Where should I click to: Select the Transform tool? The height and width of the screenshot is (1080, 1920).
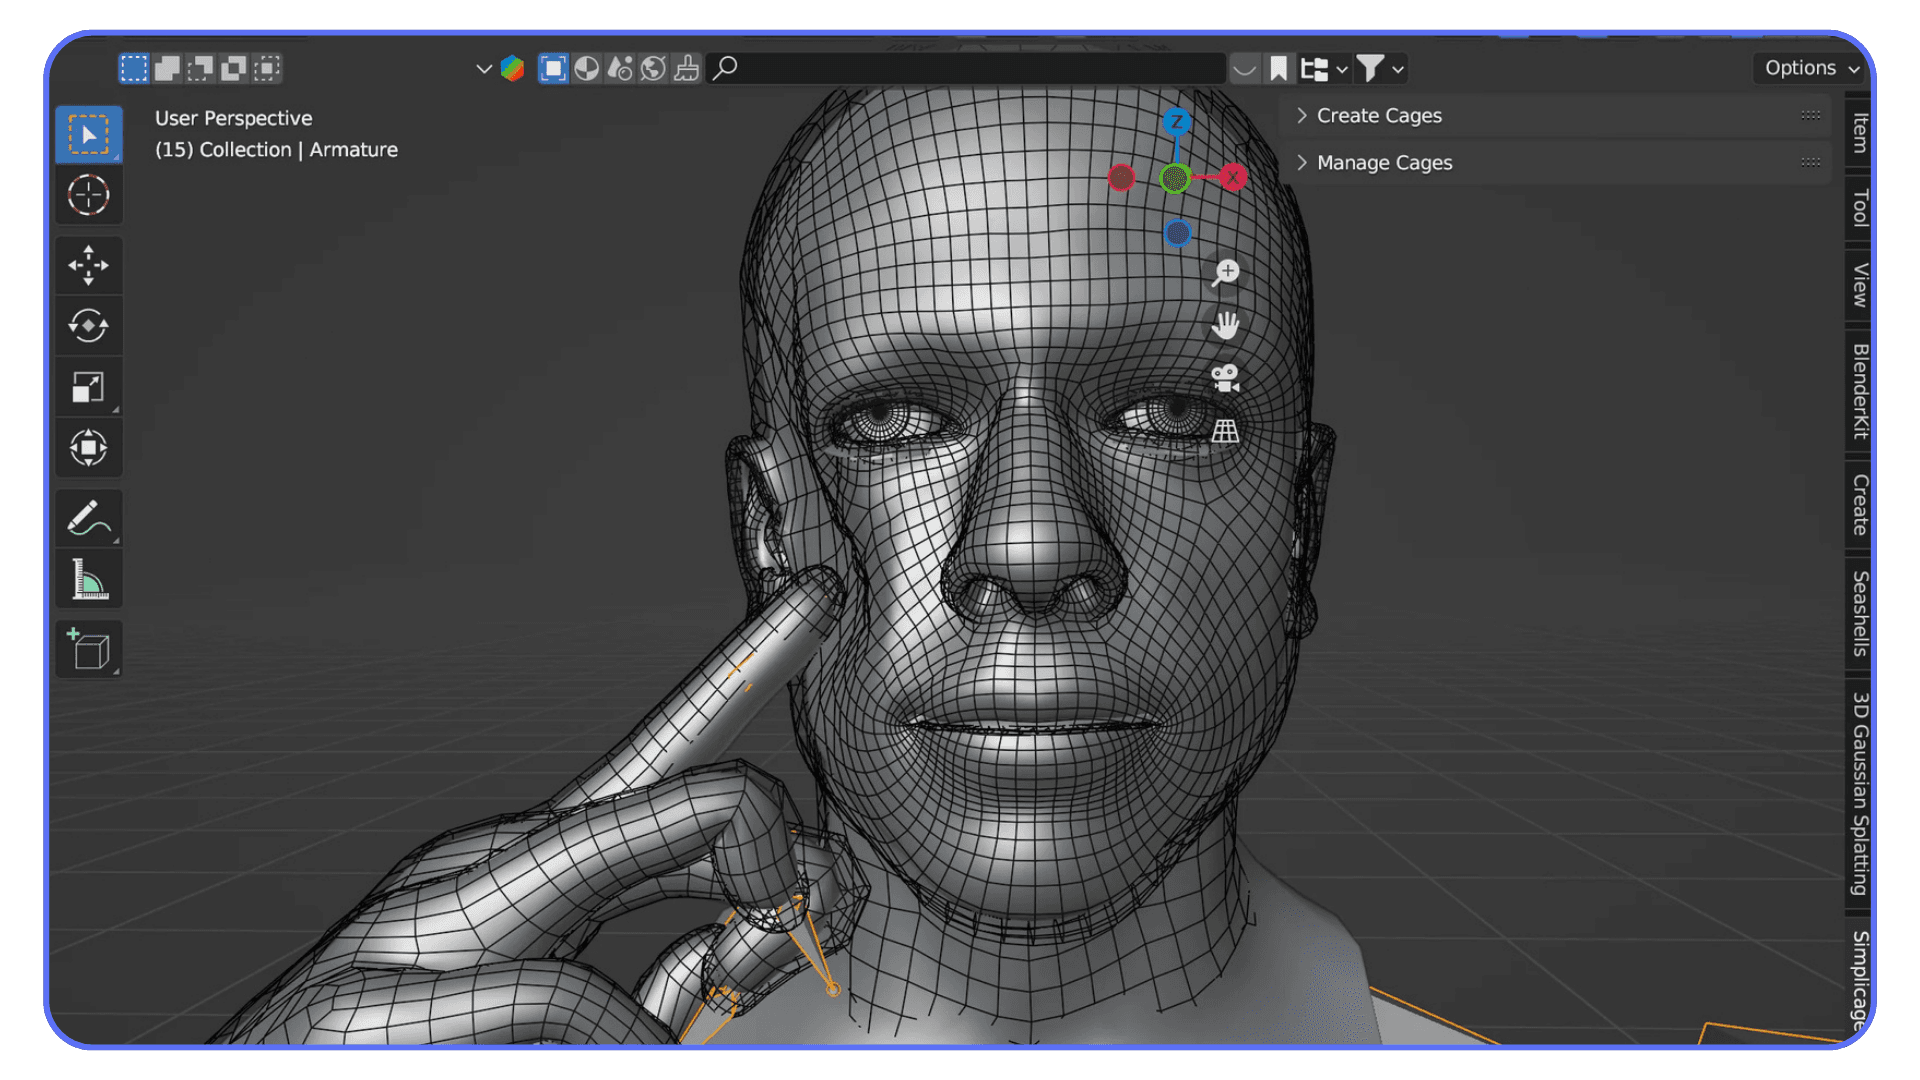point(88,447)
